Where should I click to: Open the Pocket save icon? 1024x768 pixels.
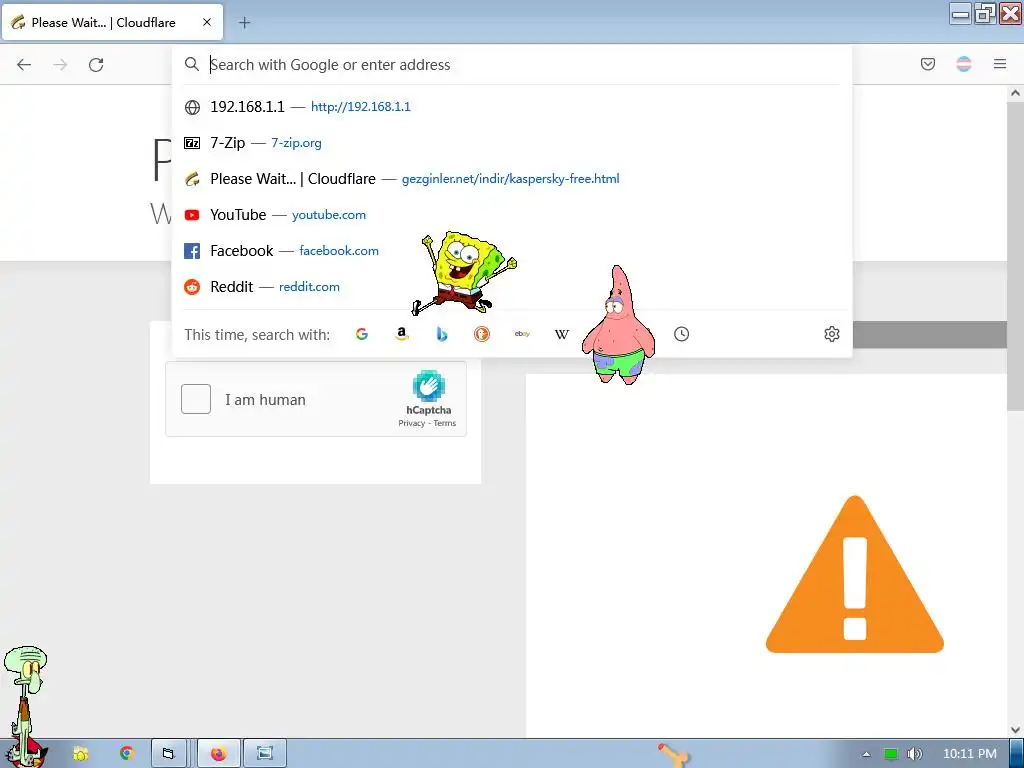927,64
